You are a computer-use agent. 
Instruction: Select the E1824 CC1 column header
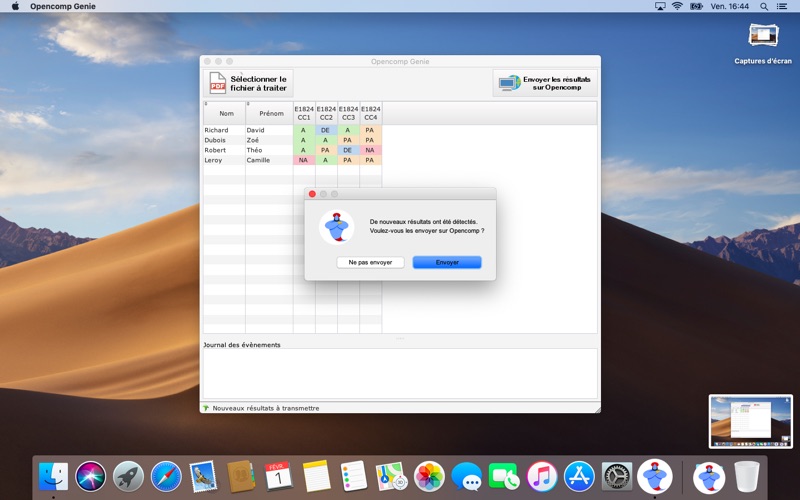tap(304, 113)
